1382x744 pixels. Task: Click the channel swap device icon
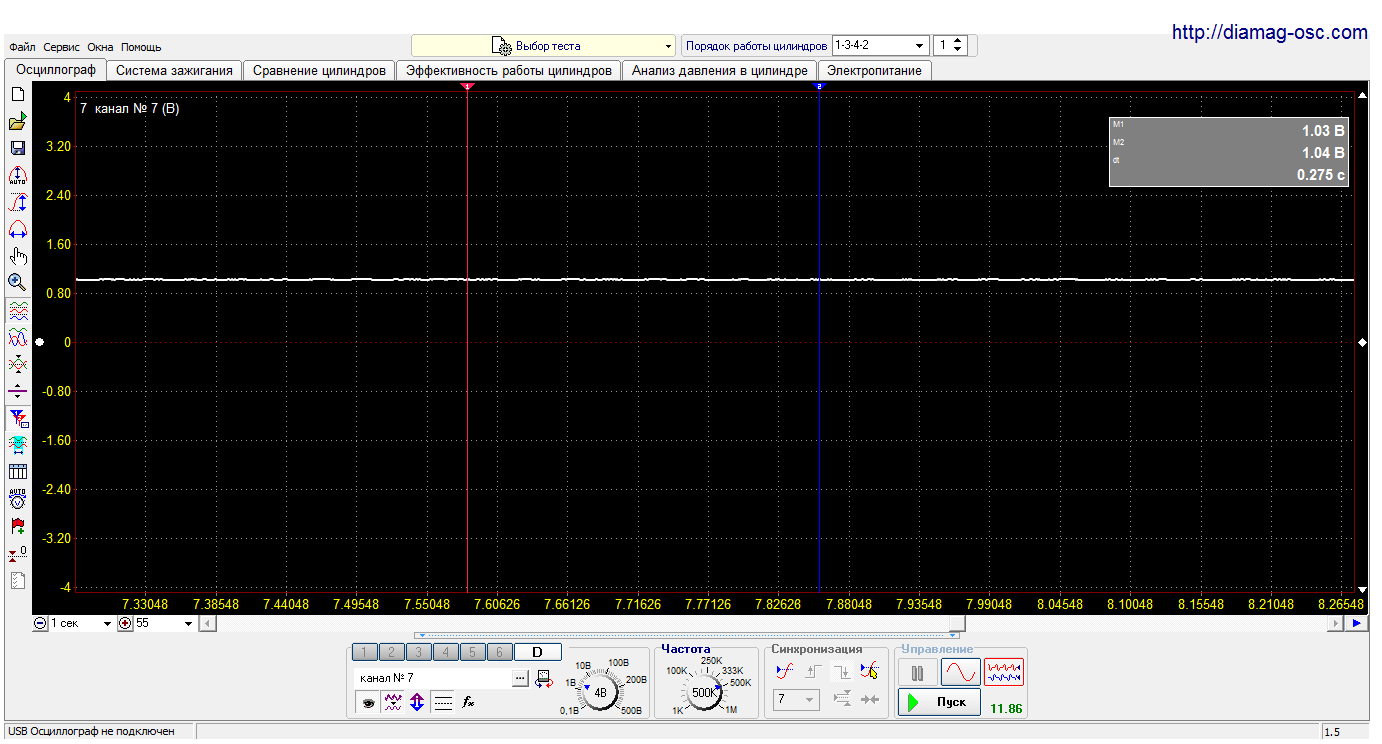tap(543, 678)
